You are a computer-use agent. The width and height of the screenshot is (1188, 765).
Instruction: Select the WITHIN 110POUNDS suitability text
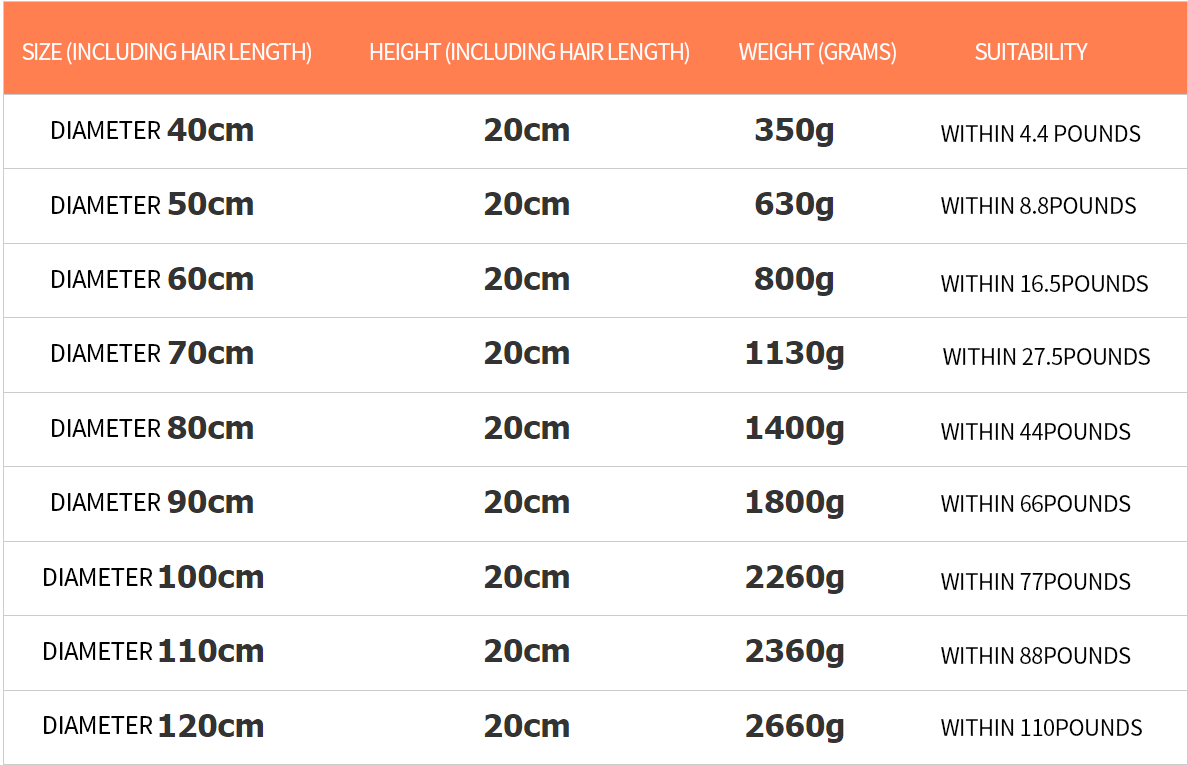coord(1041,728)
